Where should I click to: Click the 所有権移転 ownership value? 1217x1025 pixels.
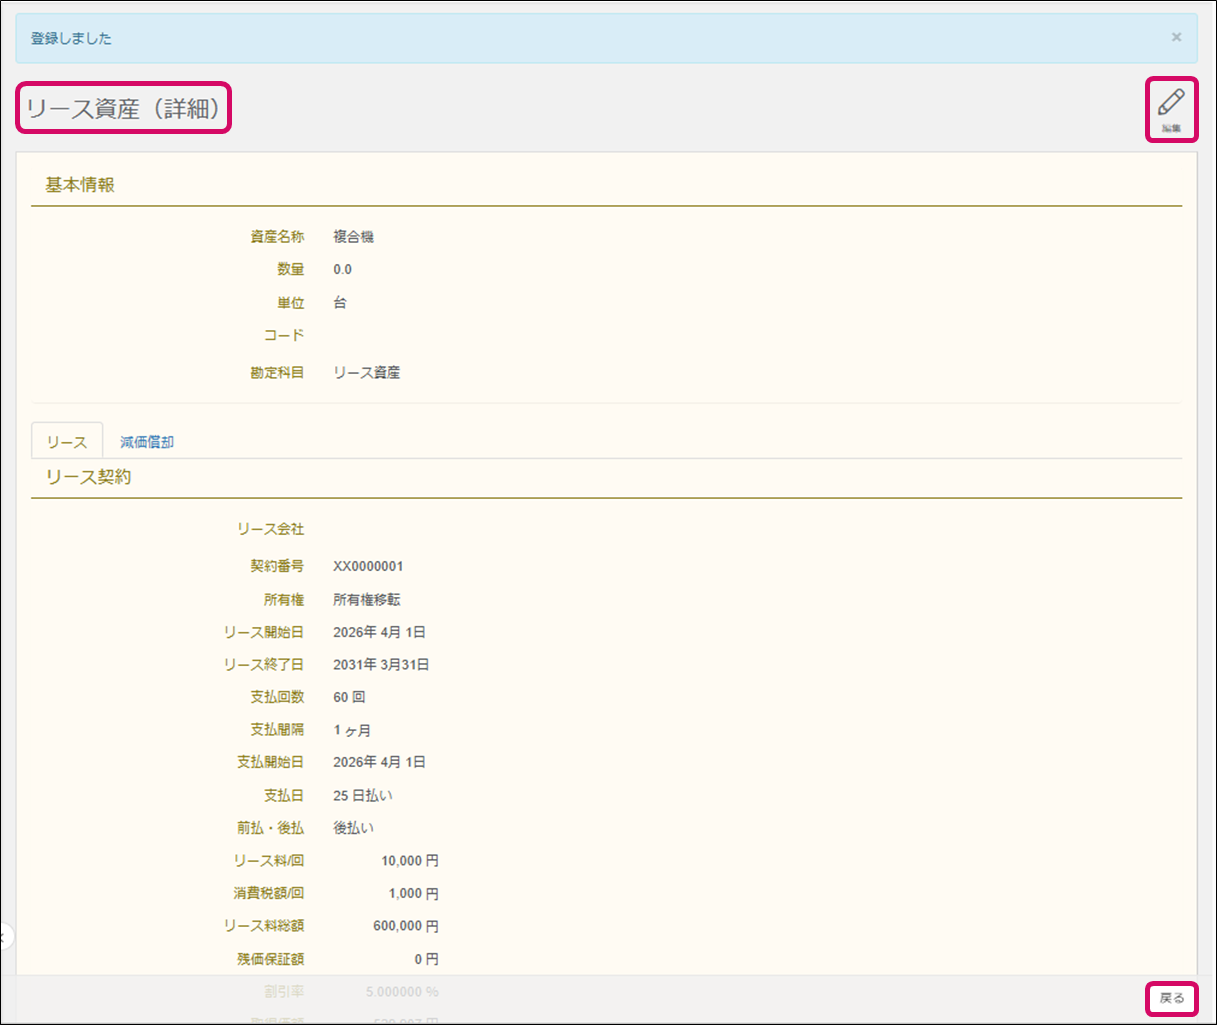(366, 600)
